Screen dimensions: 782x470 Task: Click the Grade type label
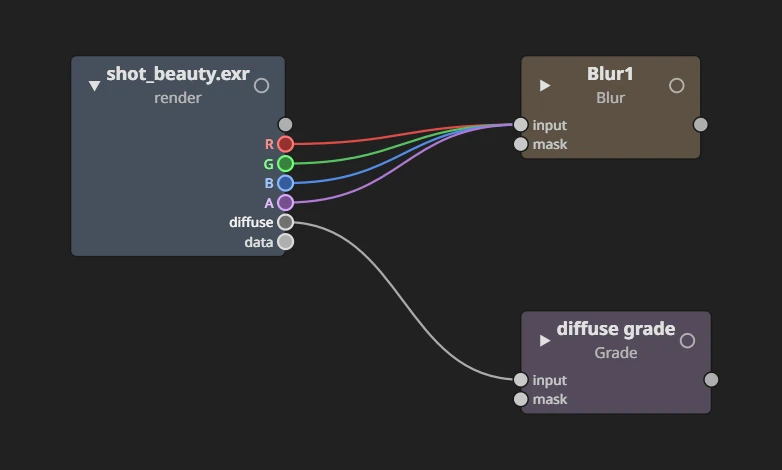[616, 353]
